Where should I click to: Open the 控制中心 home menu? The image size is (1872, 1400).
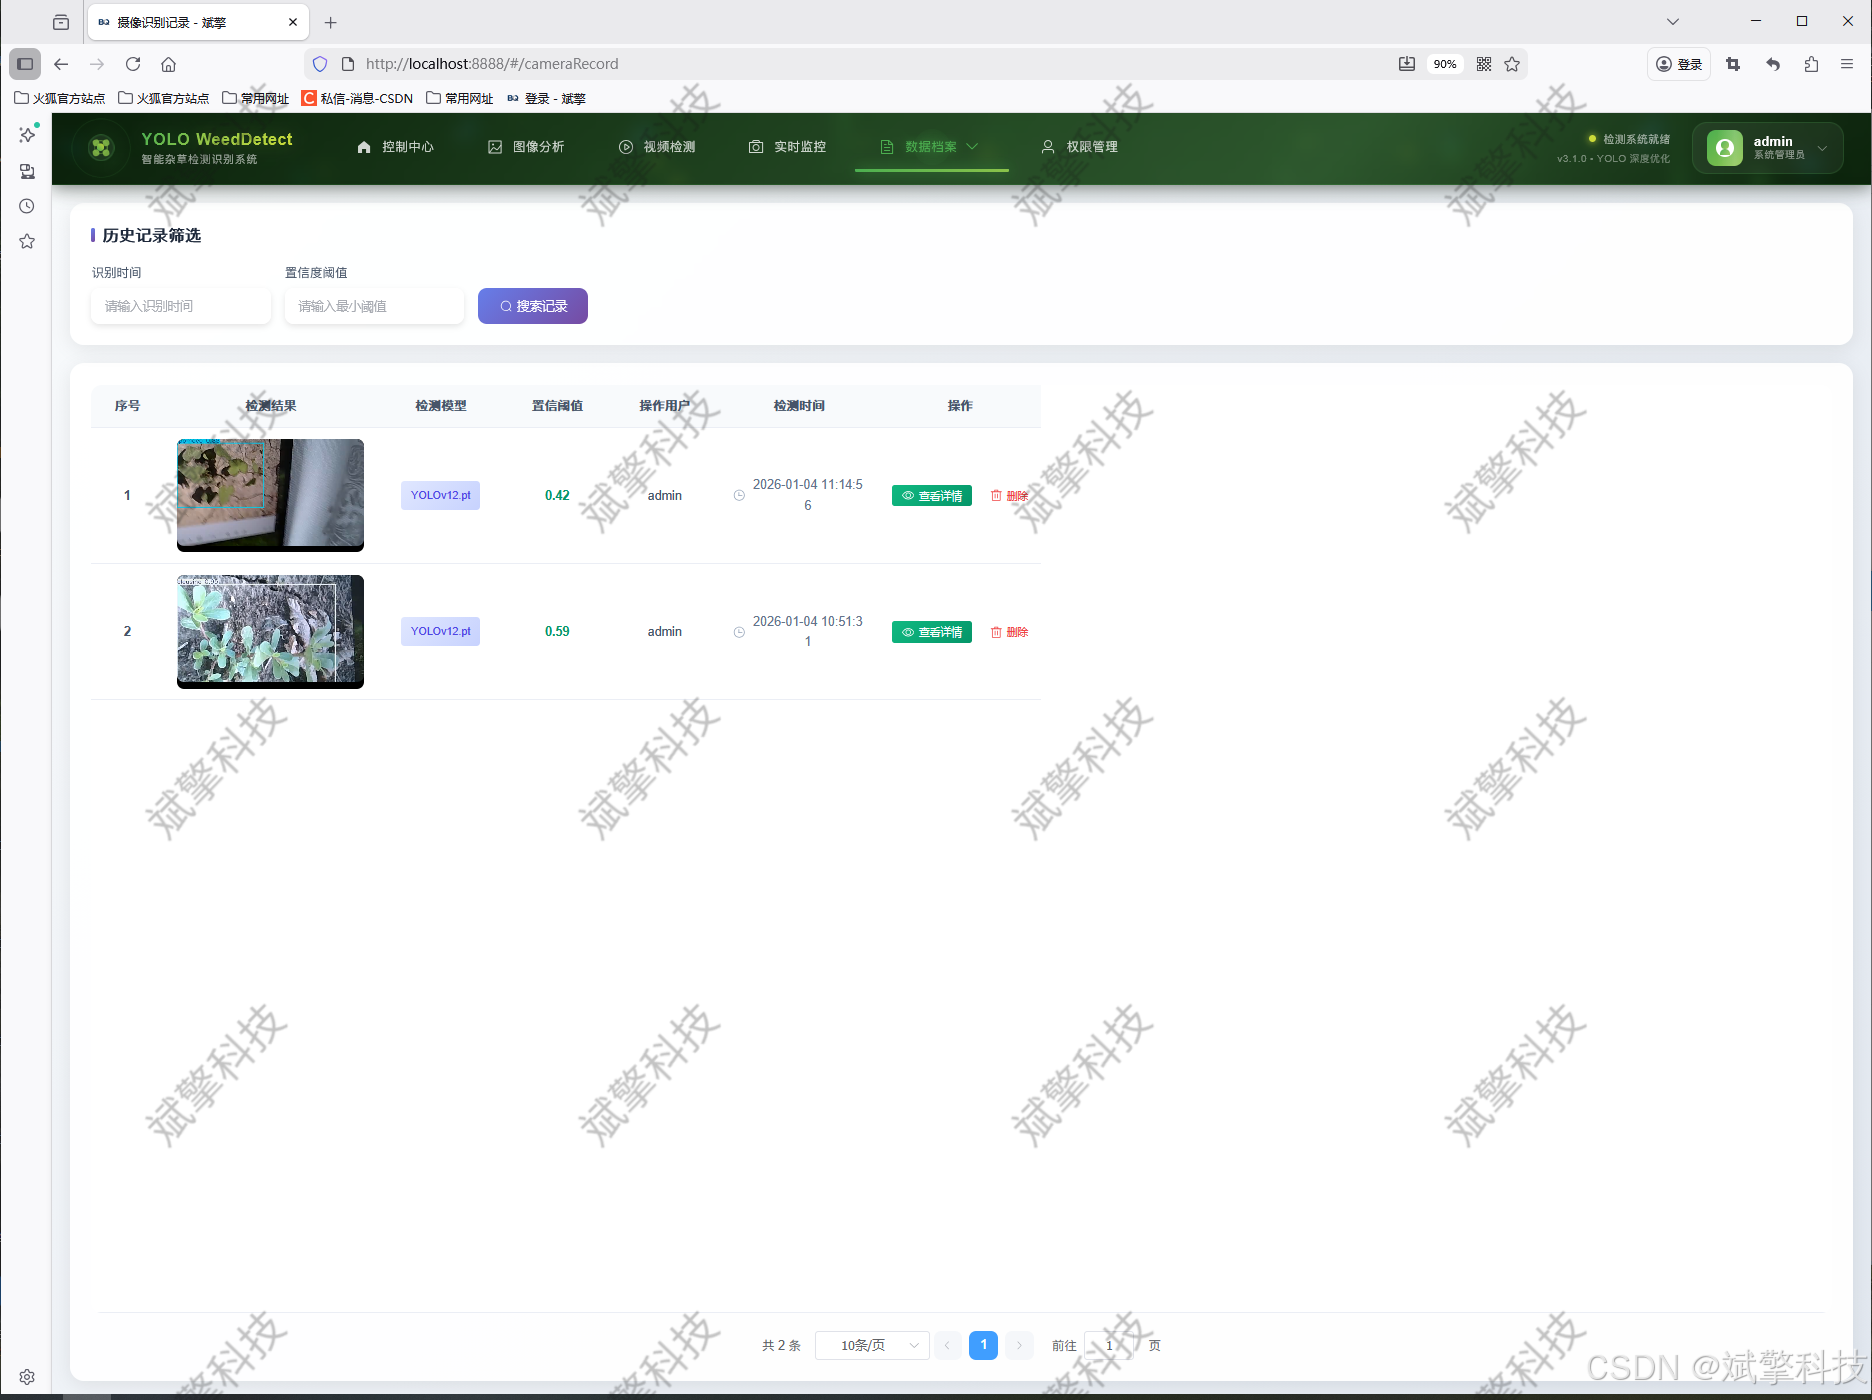coord(395,147)
